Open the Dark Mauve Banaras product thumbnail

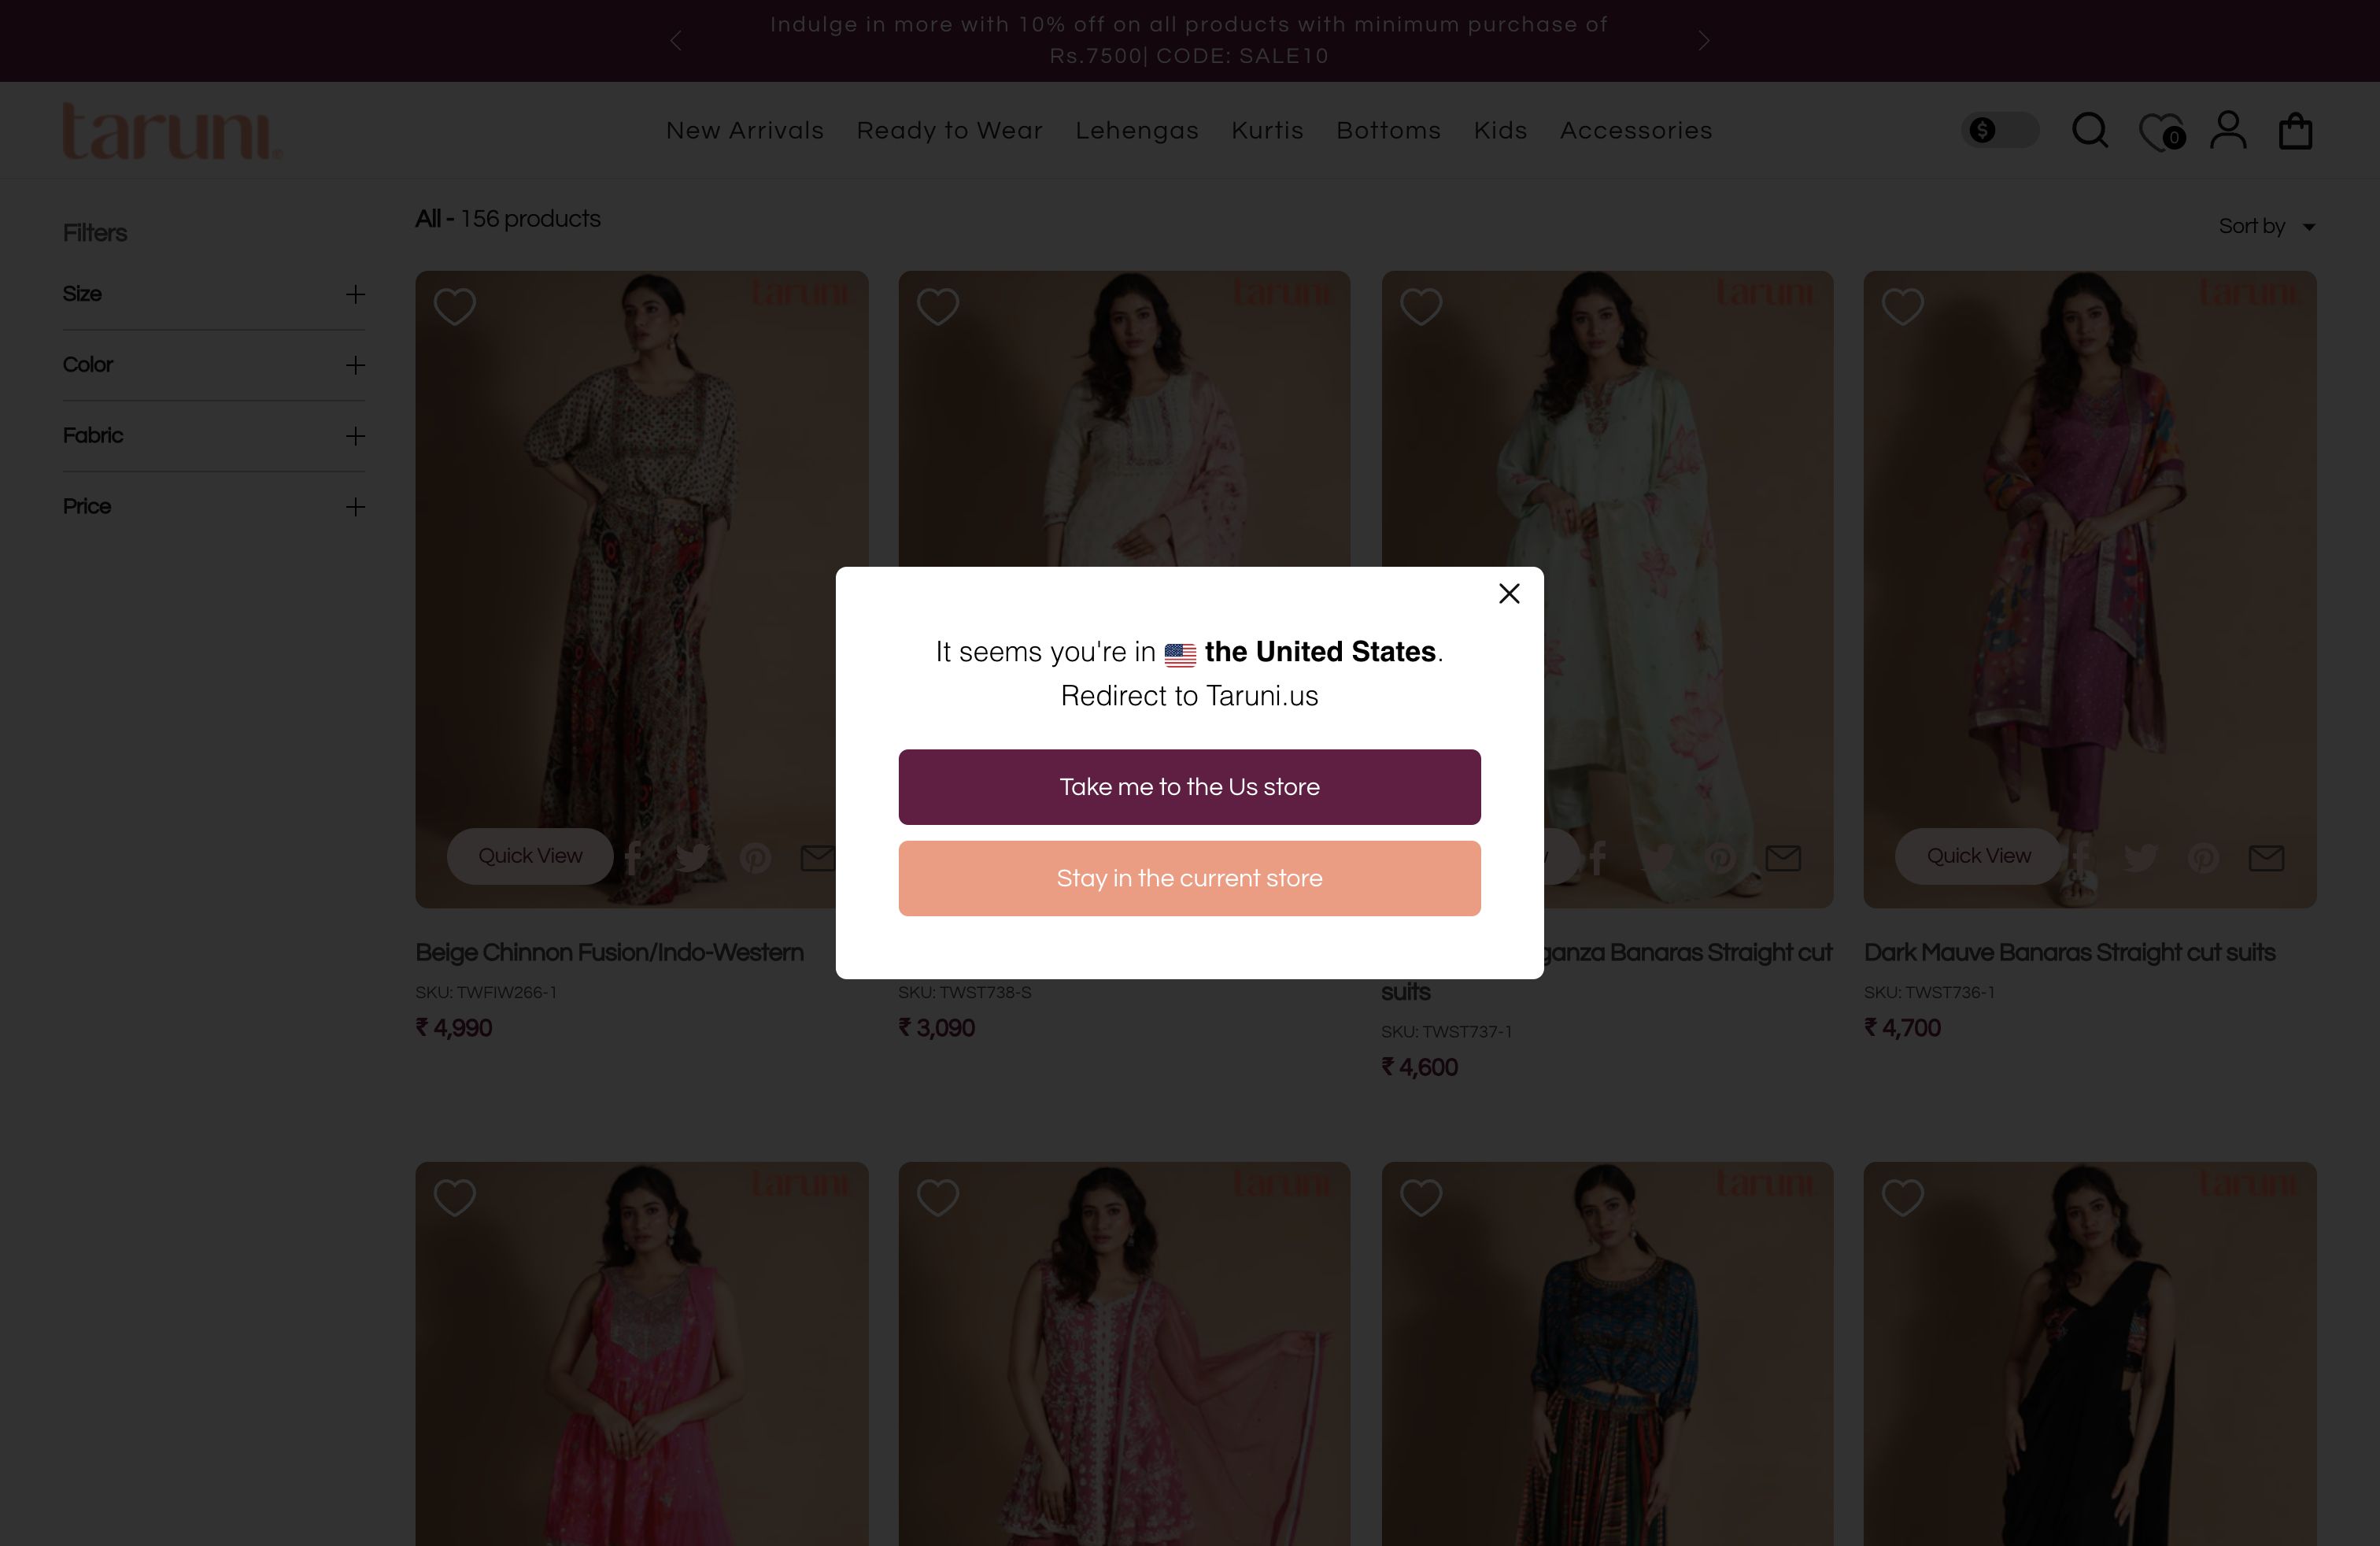point(2089,560)
